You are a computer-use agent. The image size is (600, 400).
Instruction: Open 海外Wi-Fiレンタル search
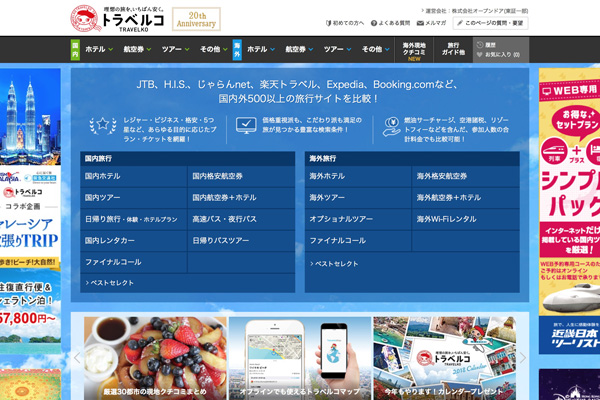tap(466, 219)
